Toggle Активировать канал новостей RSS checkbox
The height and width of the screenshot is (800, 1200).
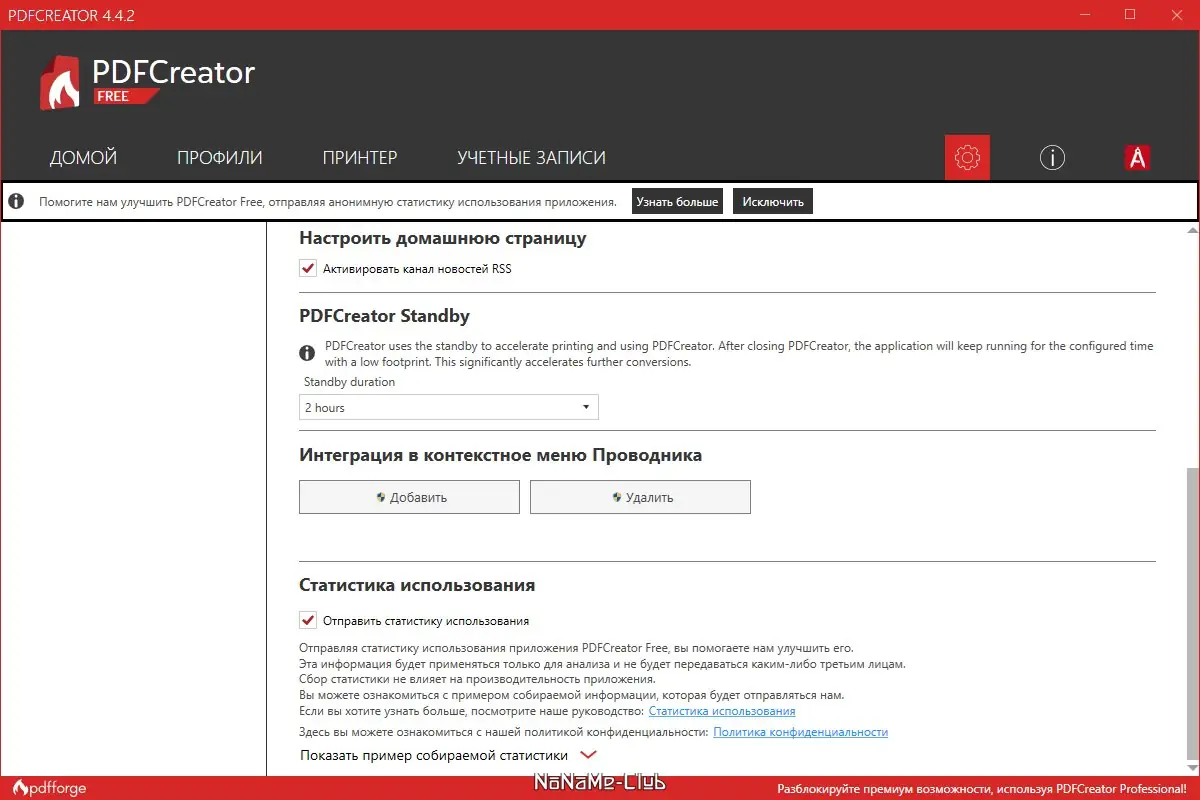tap(308, 268)
